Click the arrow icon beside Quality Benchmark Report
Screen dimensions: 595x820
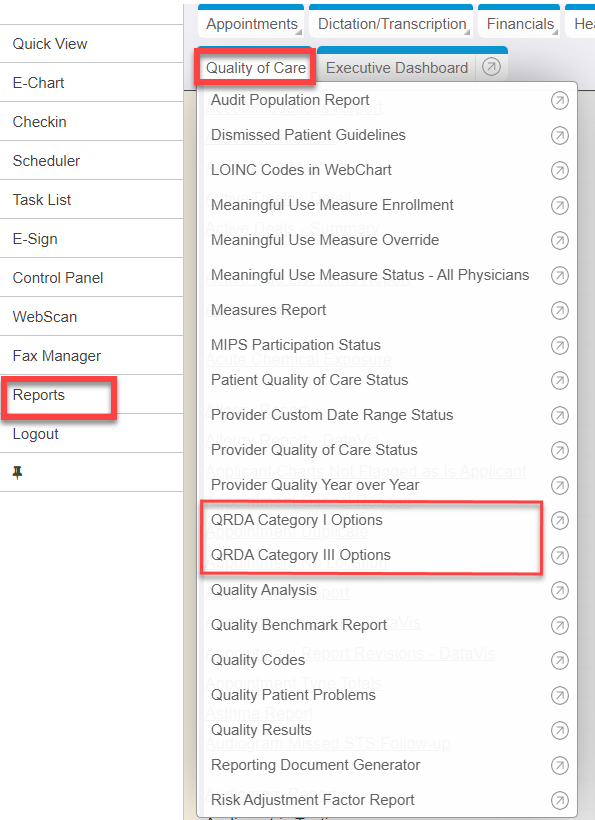tap(559, 625)
